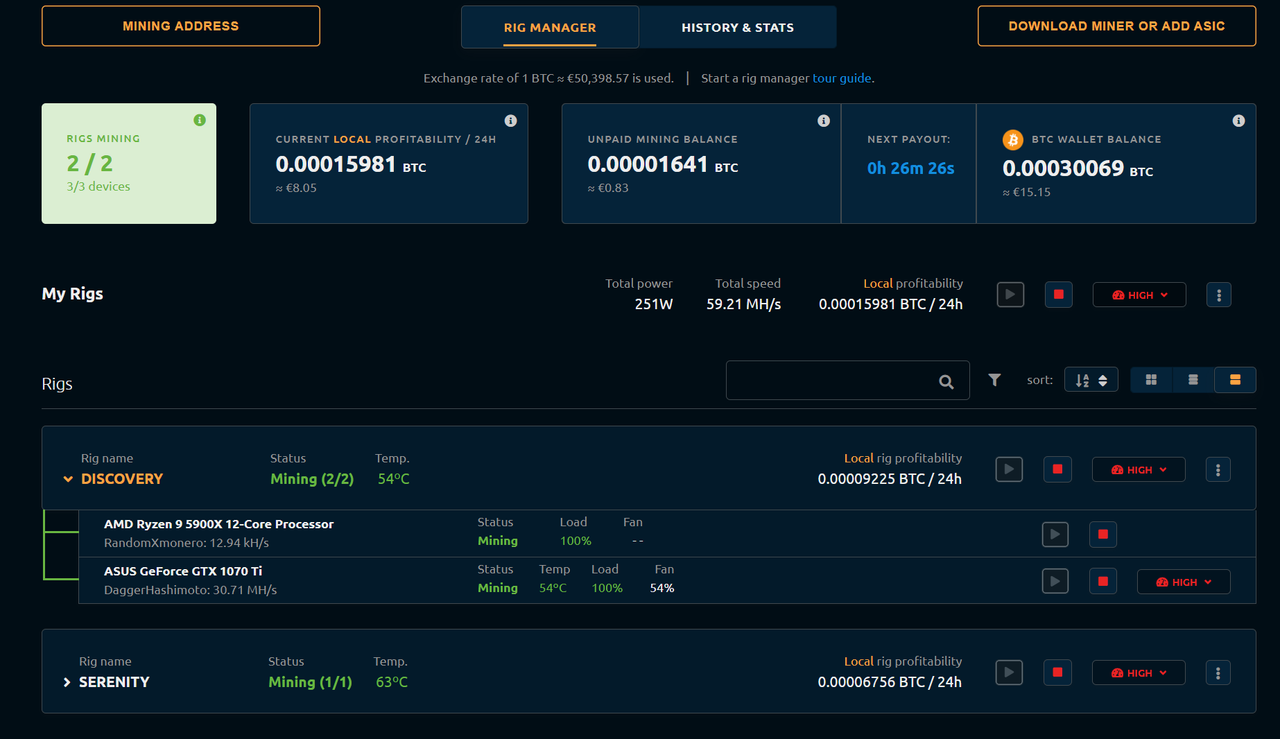Click the SERENITY rig name

click(114, 682)
